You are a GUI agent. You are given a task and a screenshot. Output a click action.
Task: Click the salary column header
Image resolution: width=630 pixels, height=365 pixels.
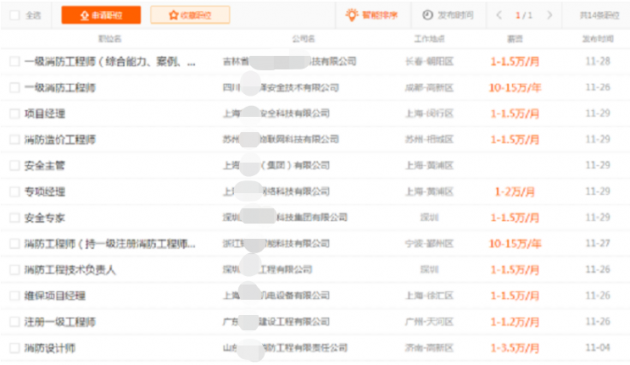(x=515, y=39)
